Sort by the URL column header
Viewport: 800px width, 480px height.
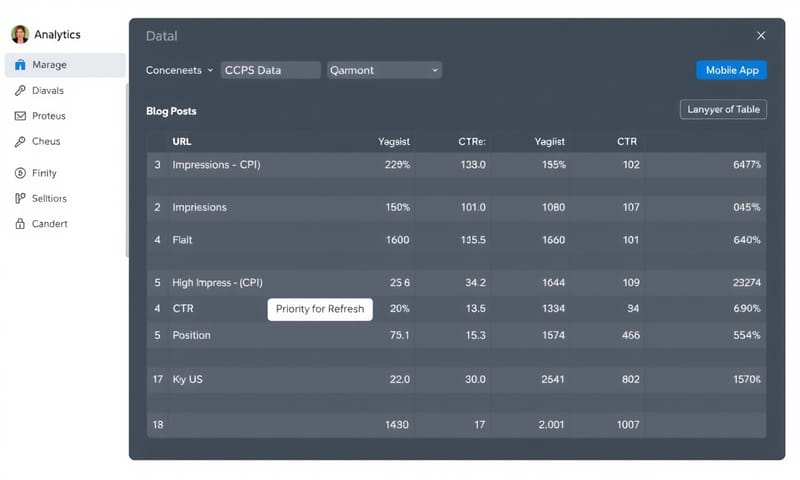click(182, 142)
